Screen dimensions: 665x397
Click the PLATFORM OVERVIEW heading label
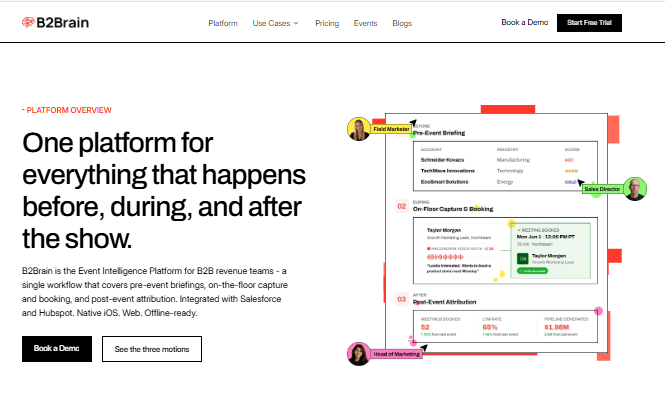point(67,110)
